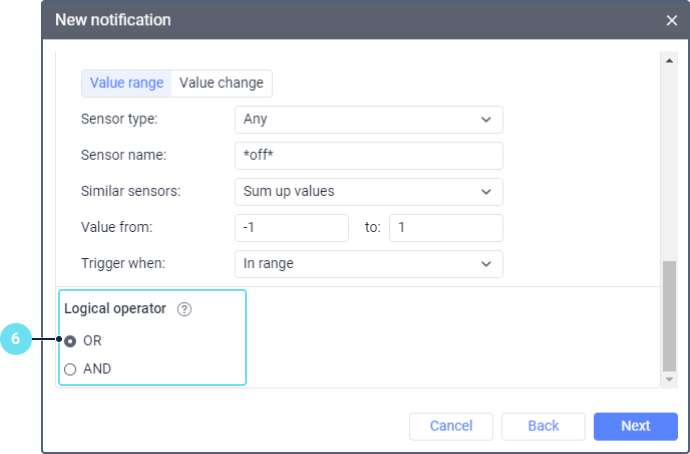
Task: Focus the Sensor name field
Action: point(368,156)
